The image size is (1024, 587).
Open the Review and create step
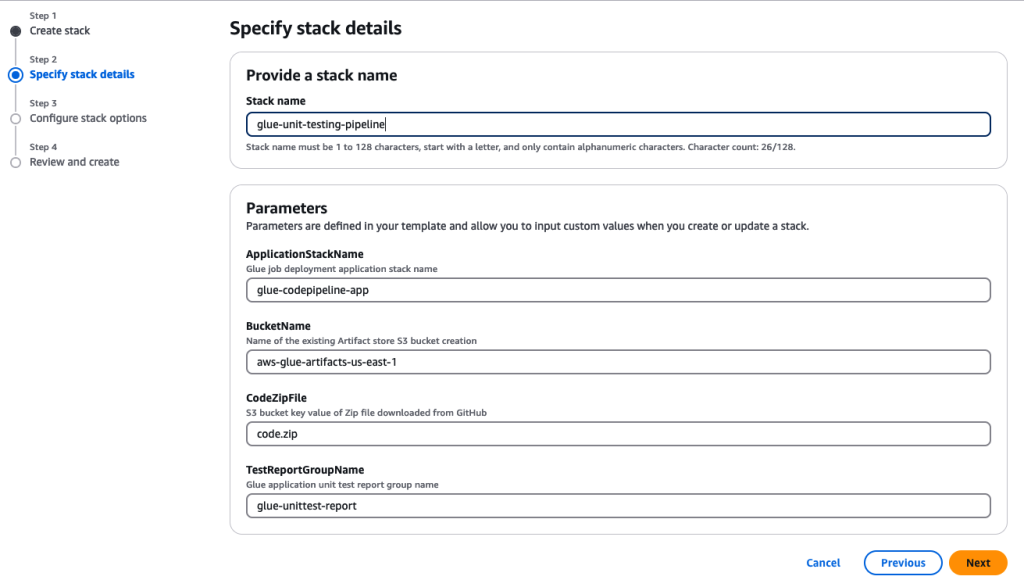(x=74, y=162)
